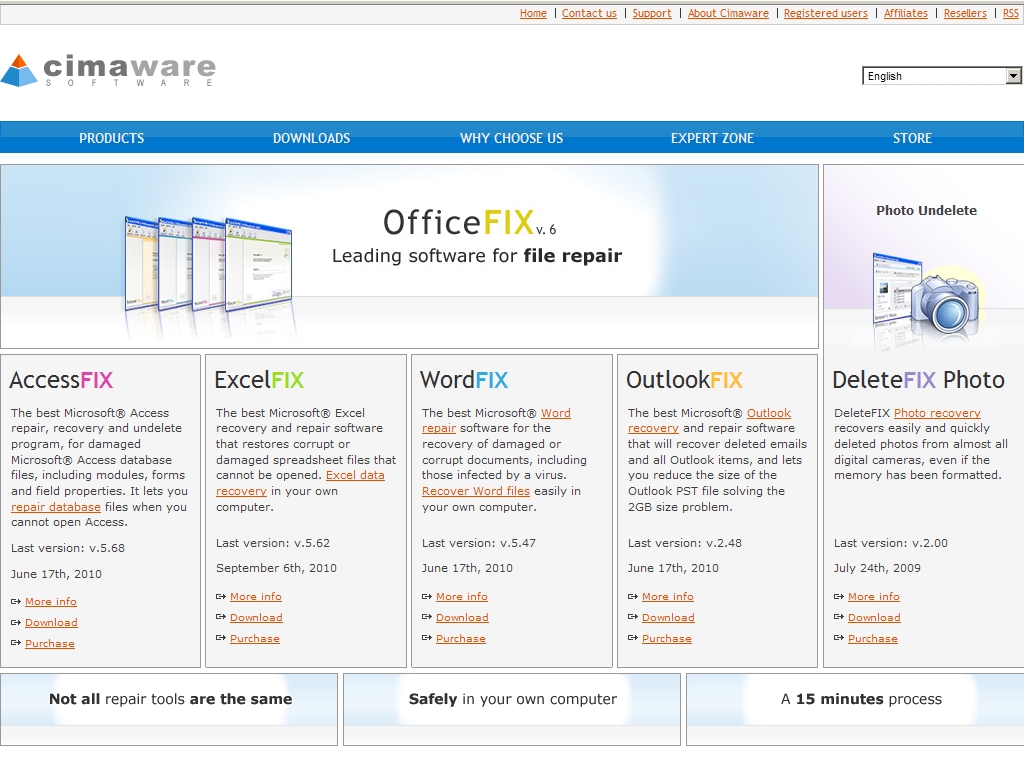Follow the Outlook recovery link
Image resolution: width=1024 pixels, height=768 pixels.
point(769,413)
